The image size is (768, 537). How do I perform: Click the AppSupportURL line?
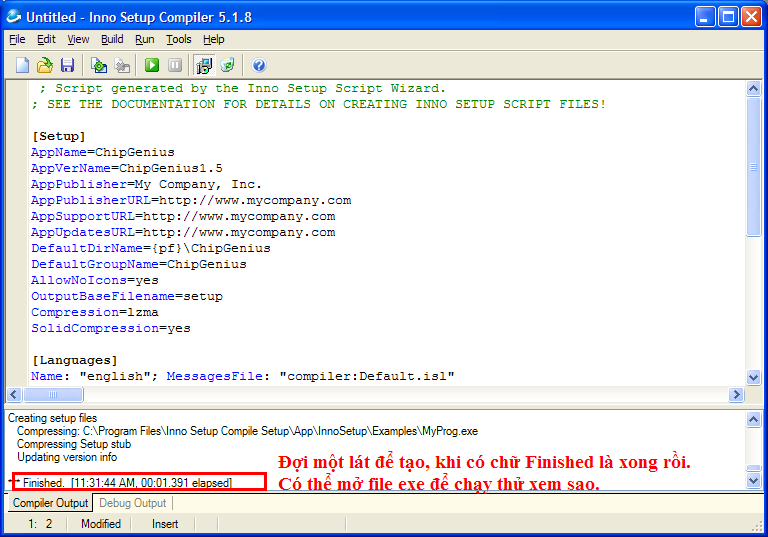pyautogui.click(x=183, y=216)
